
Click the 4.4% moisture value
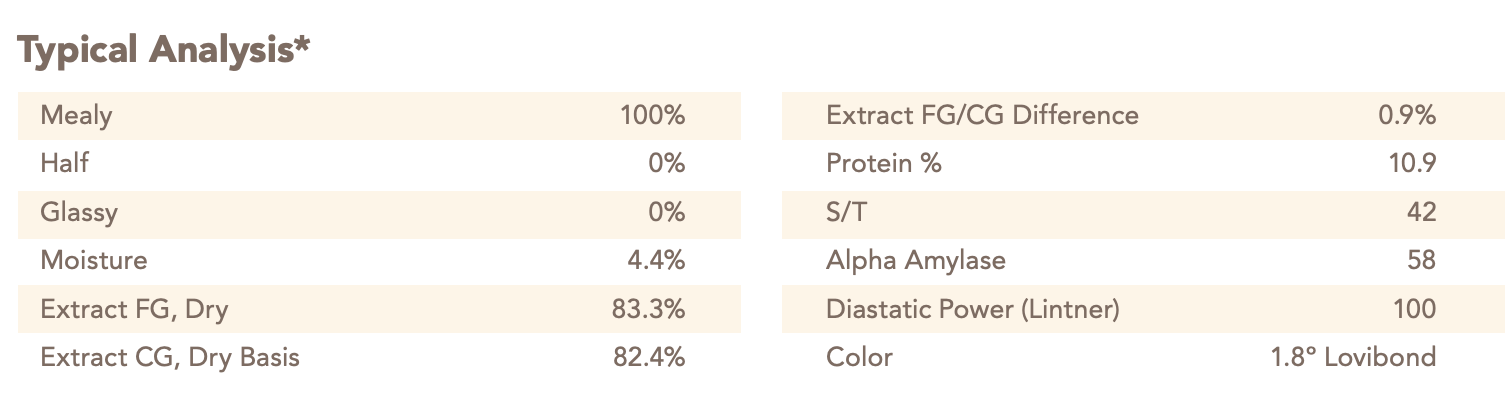point(656,260)
